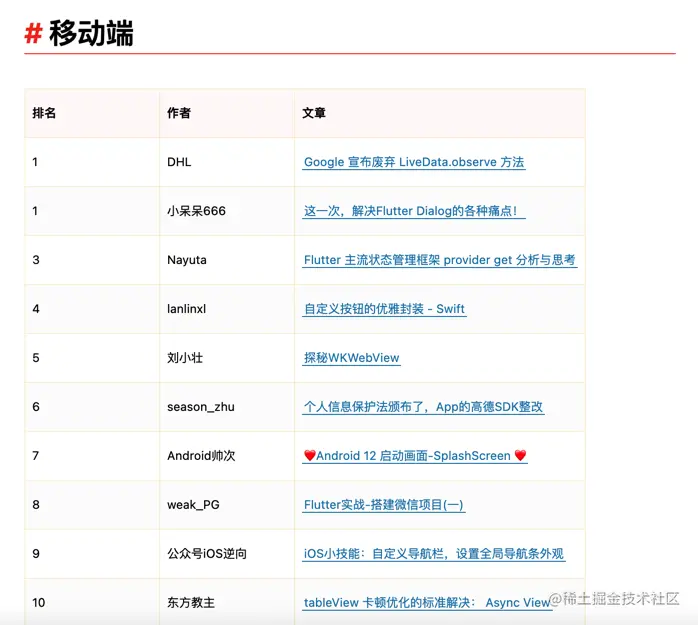Select author name 公众号iOS逆向
This screenshot has height=625, width=698.
pyautogui.click(x=207, y=554)
